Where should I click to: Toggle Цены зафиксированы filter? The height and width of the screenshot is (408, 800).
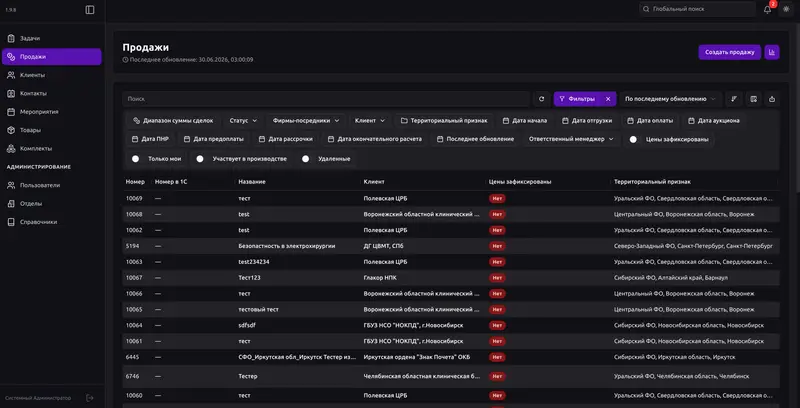tap(633, 139)
